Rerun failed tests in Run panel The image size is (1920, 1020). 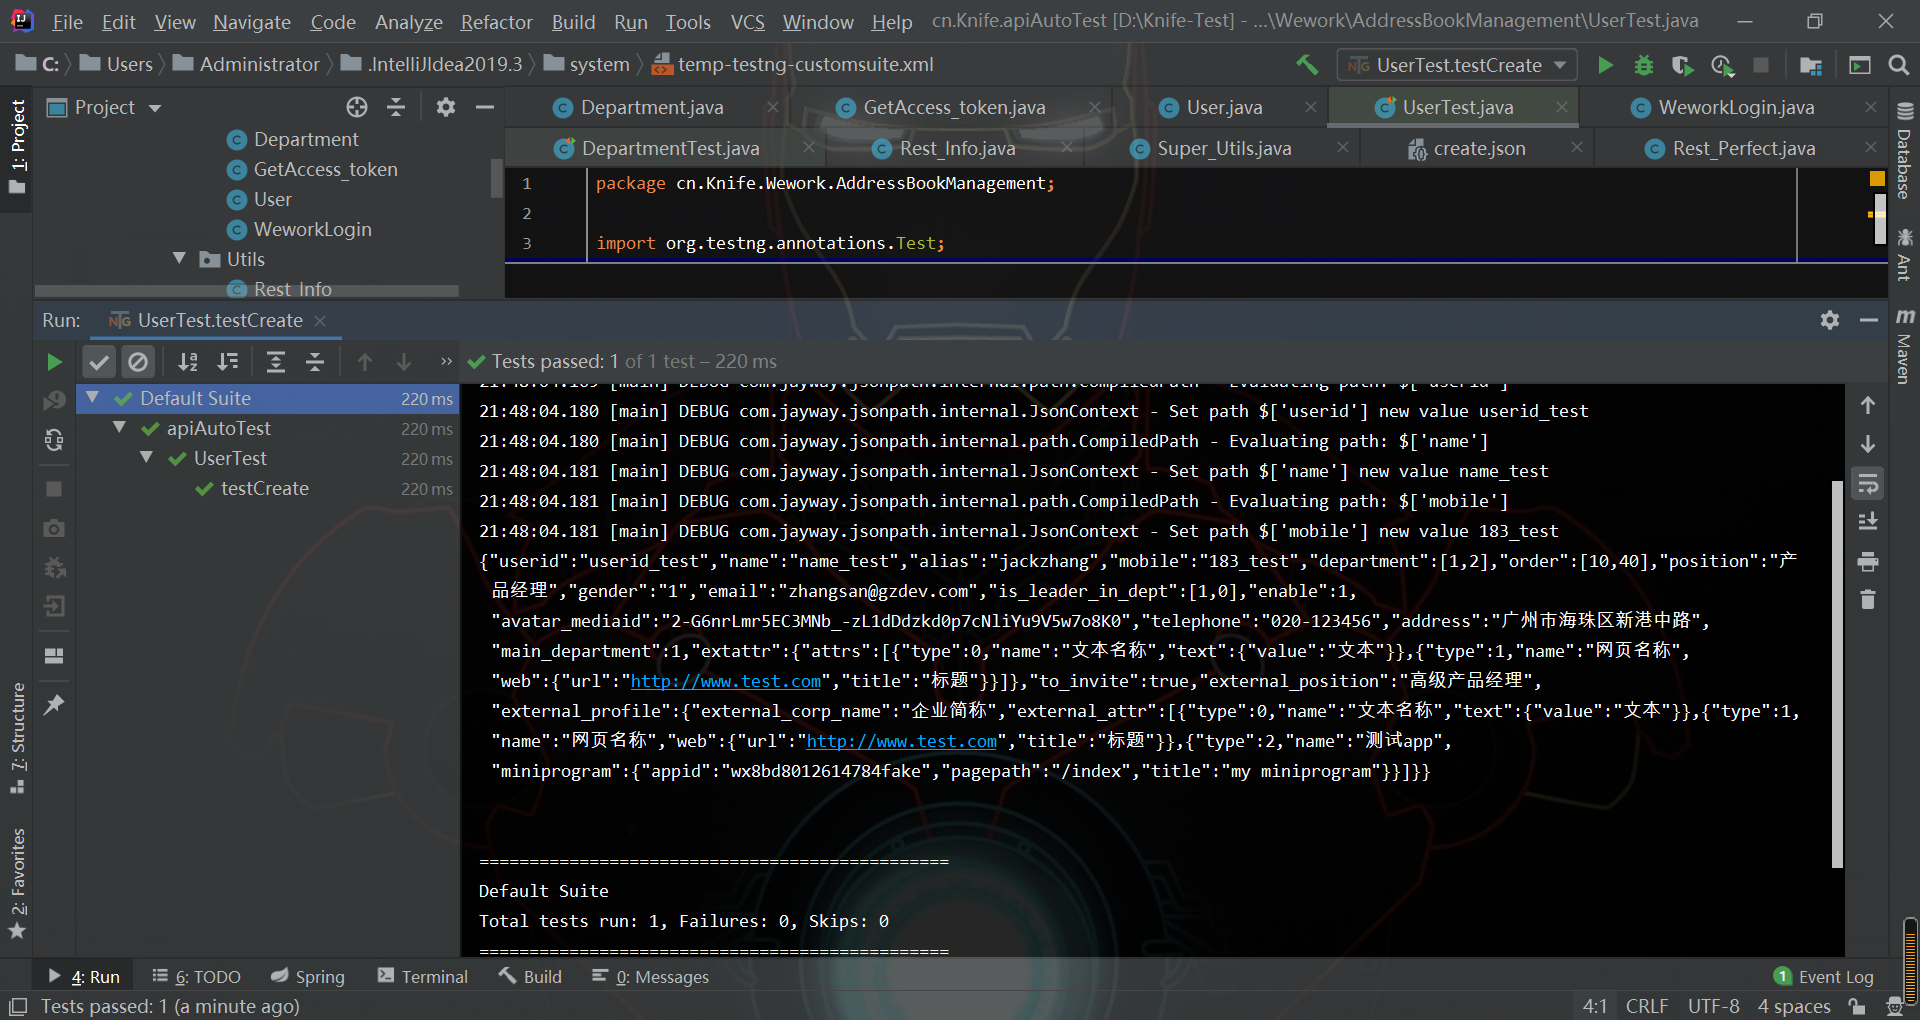click(54, 401)
